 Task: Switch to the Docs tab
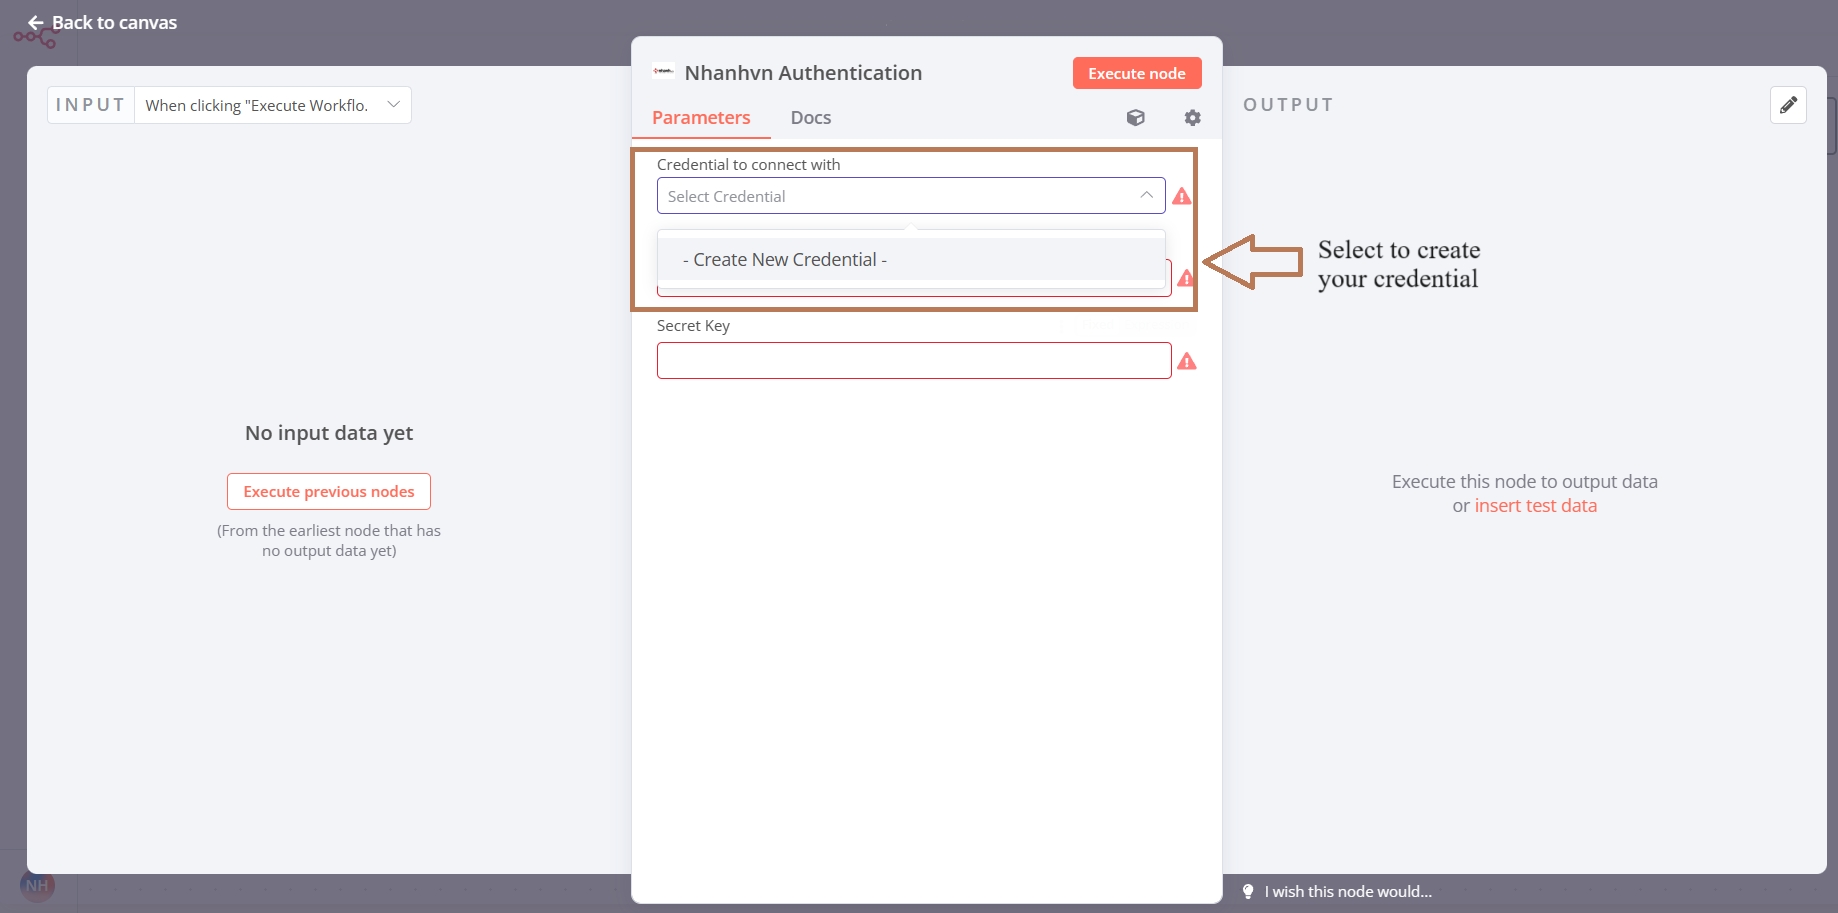click(810, 118)
